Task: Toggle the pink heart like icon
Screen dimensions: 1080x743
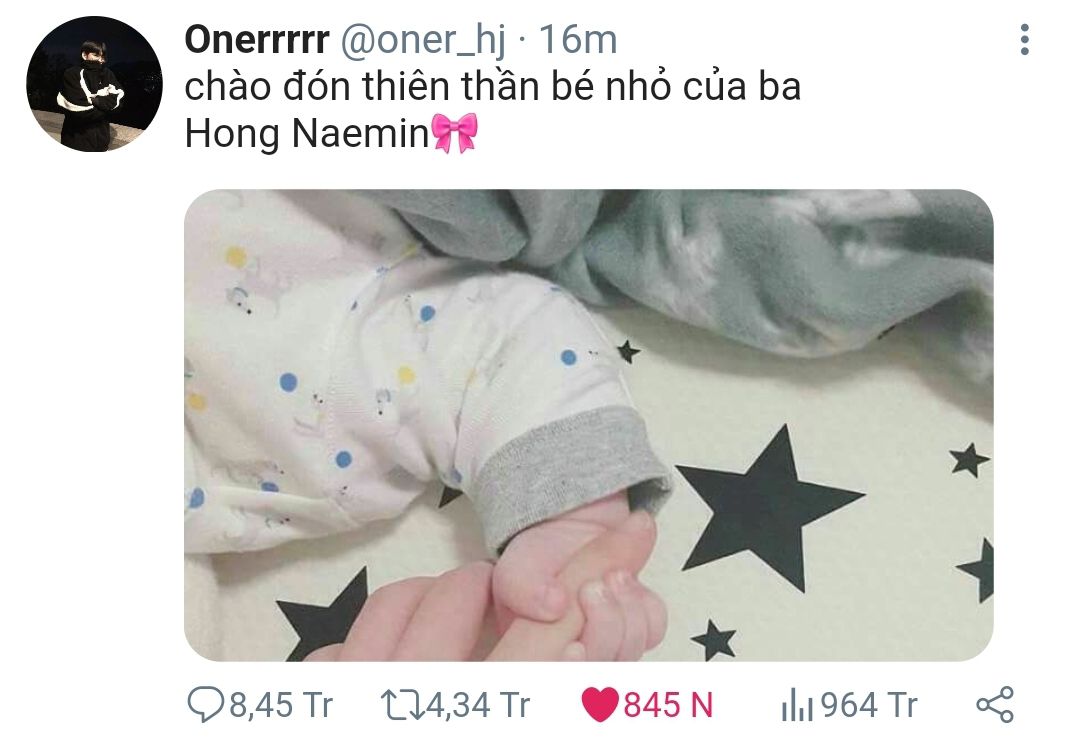Action: point(600,705)
